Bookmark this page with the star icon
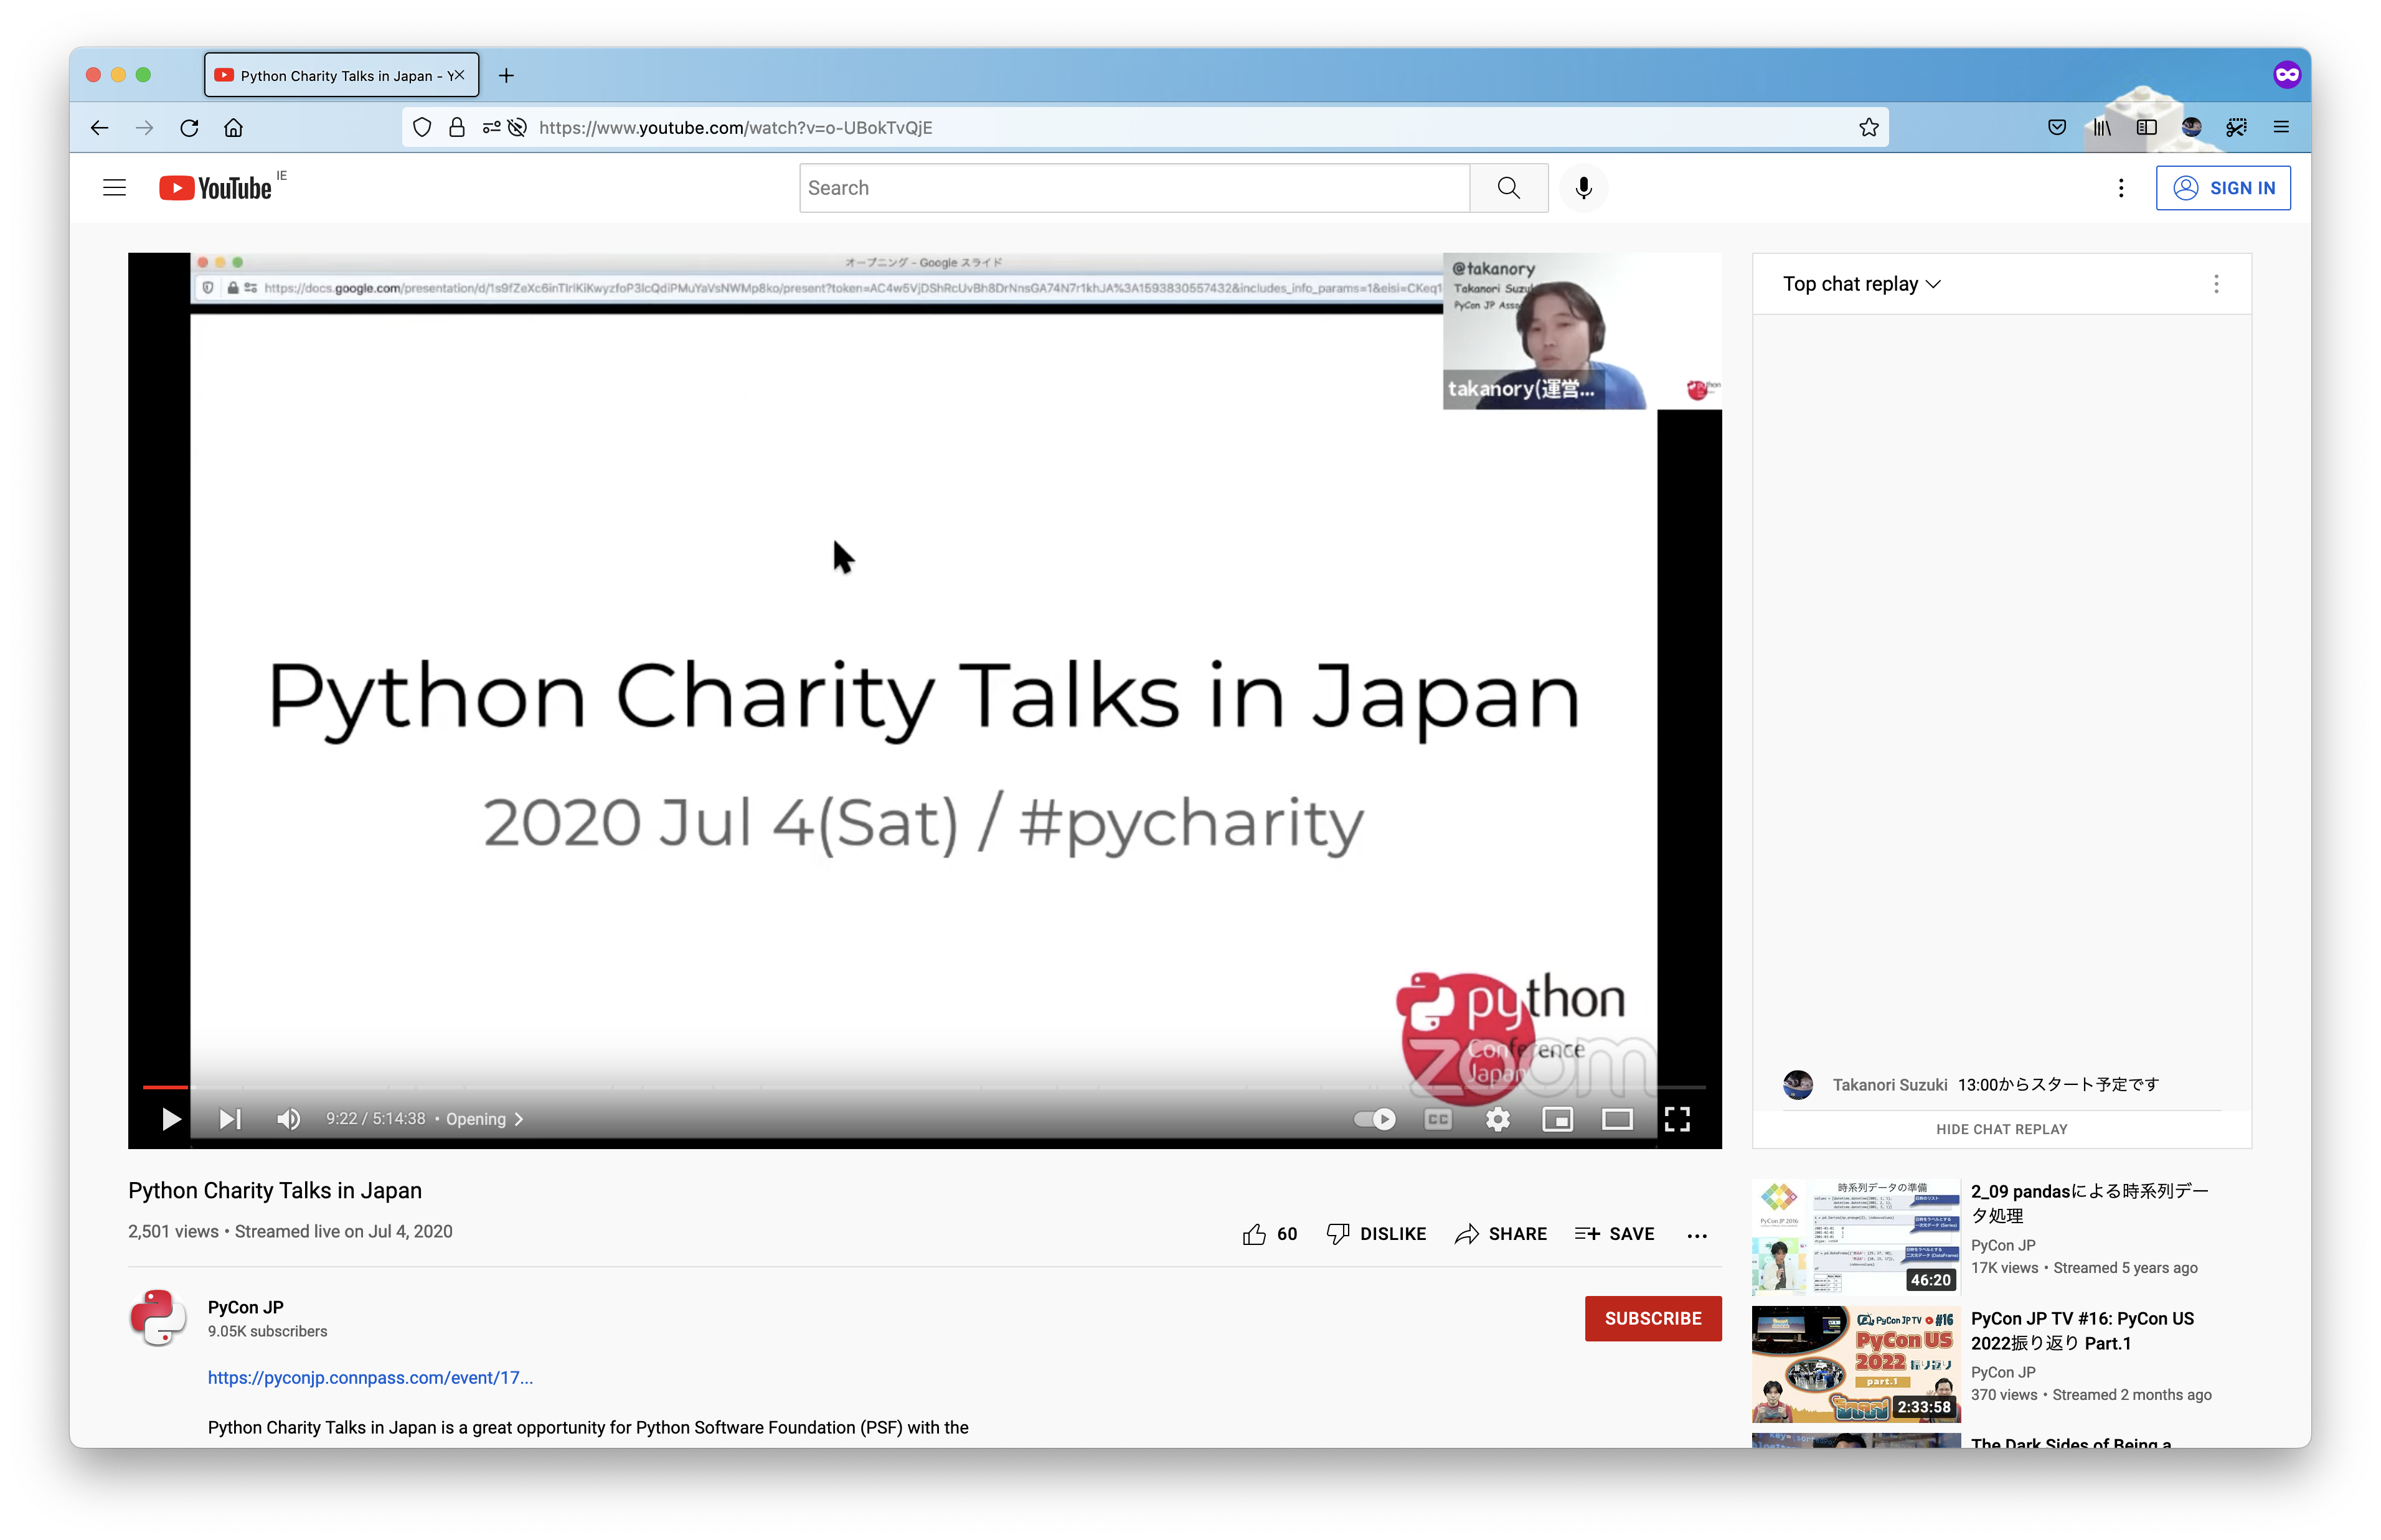 coord(1868,127)
